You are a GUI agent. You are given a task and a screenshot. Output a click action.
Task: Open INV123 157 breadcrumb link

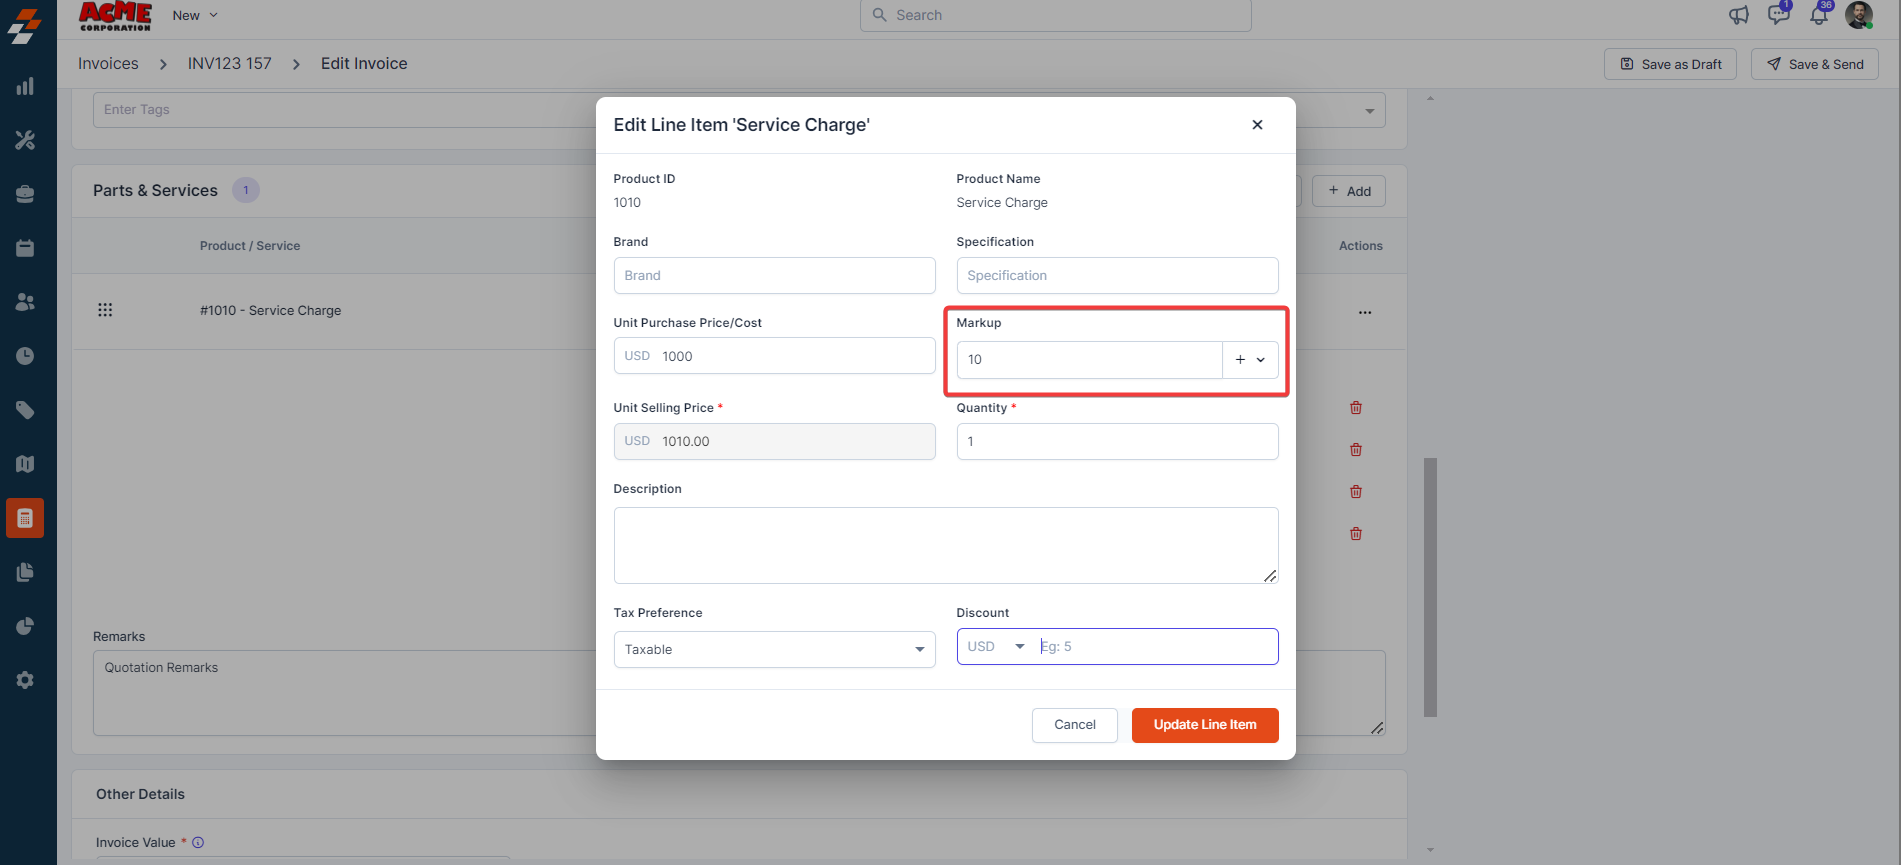pyautogui.click(x=230, y=64)
